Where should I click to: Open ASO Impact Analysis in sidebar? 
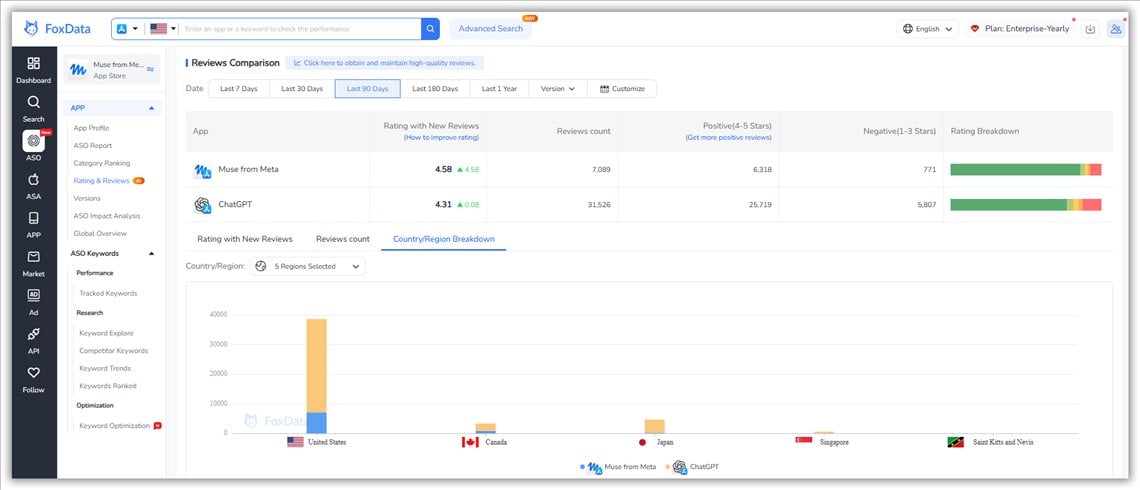(x=106, y=216)
